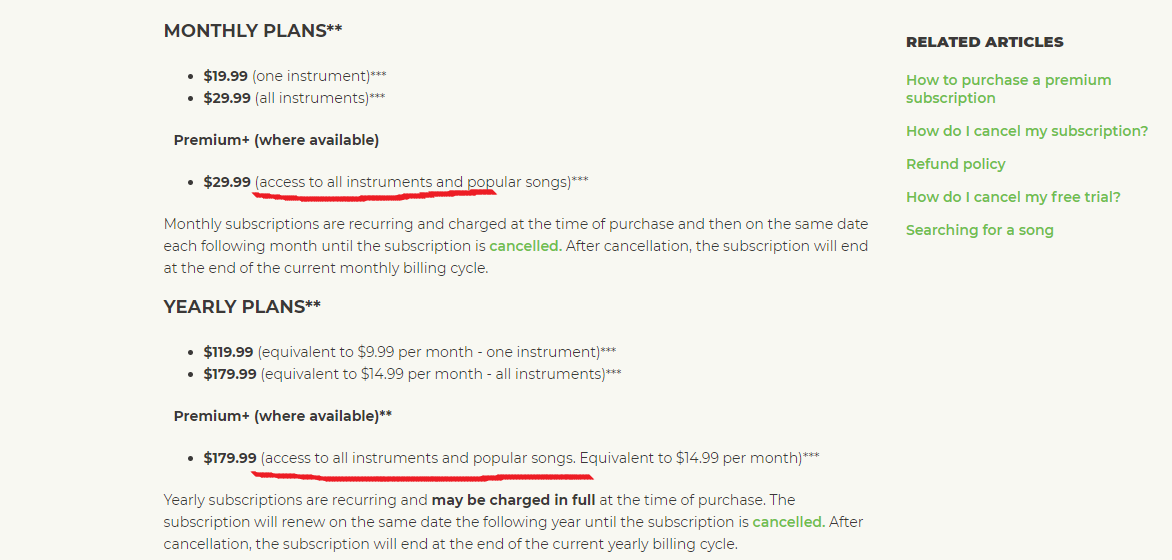Click the $119.99 yearly one instrument price

(x=228, y=352)
